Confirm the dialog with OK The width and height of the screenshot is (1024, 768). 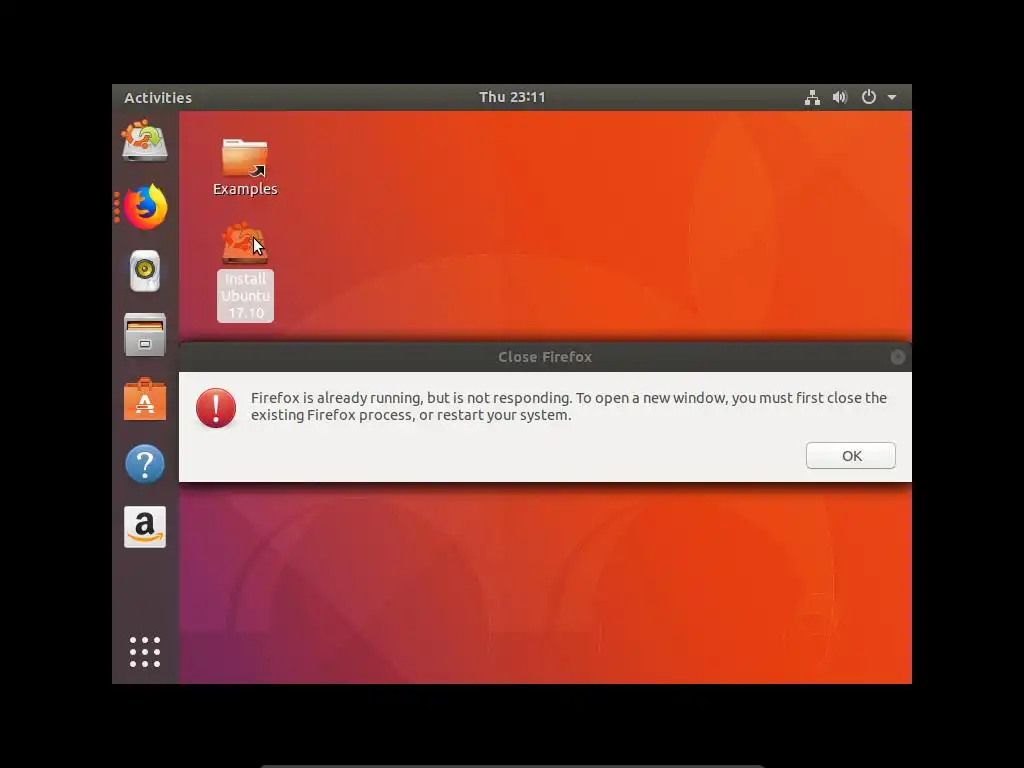pos(850,455)
